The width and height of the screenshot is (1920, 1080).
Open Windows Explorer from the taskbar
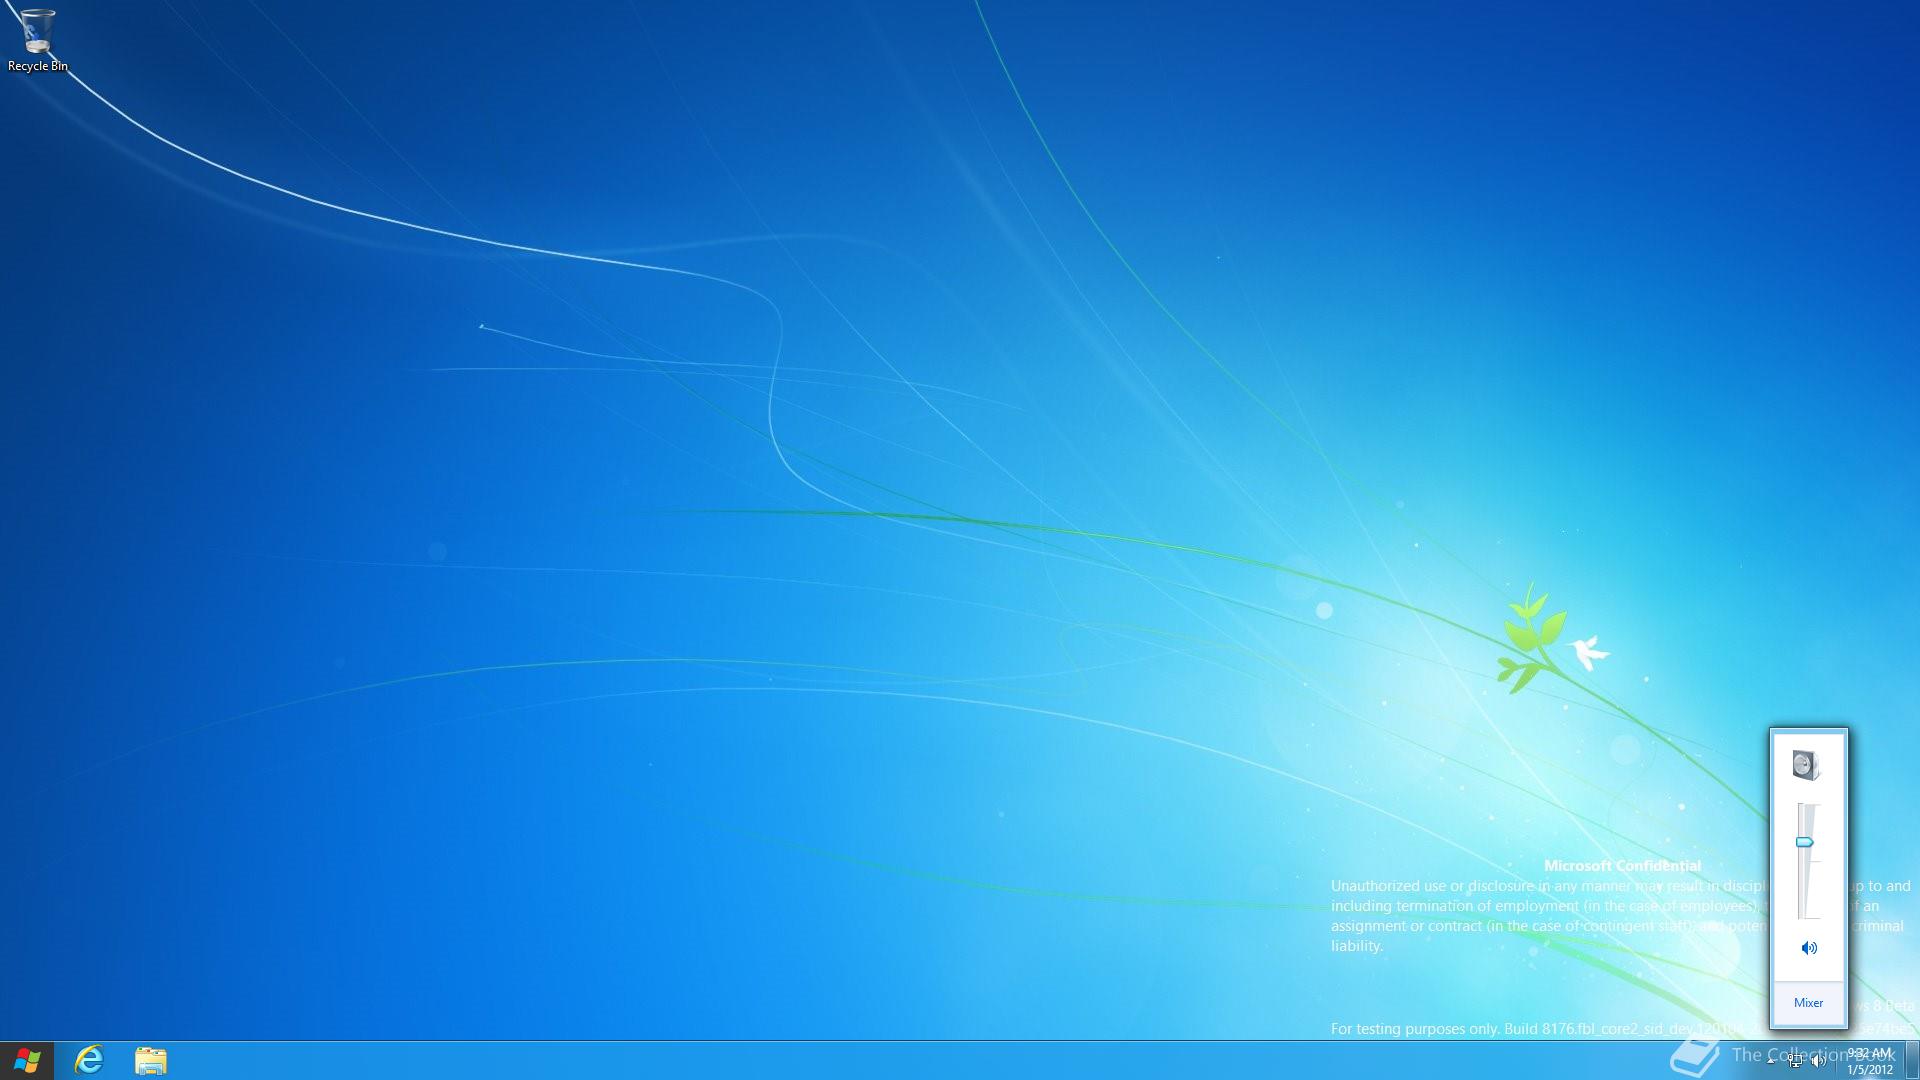(x=151, y=1061)
